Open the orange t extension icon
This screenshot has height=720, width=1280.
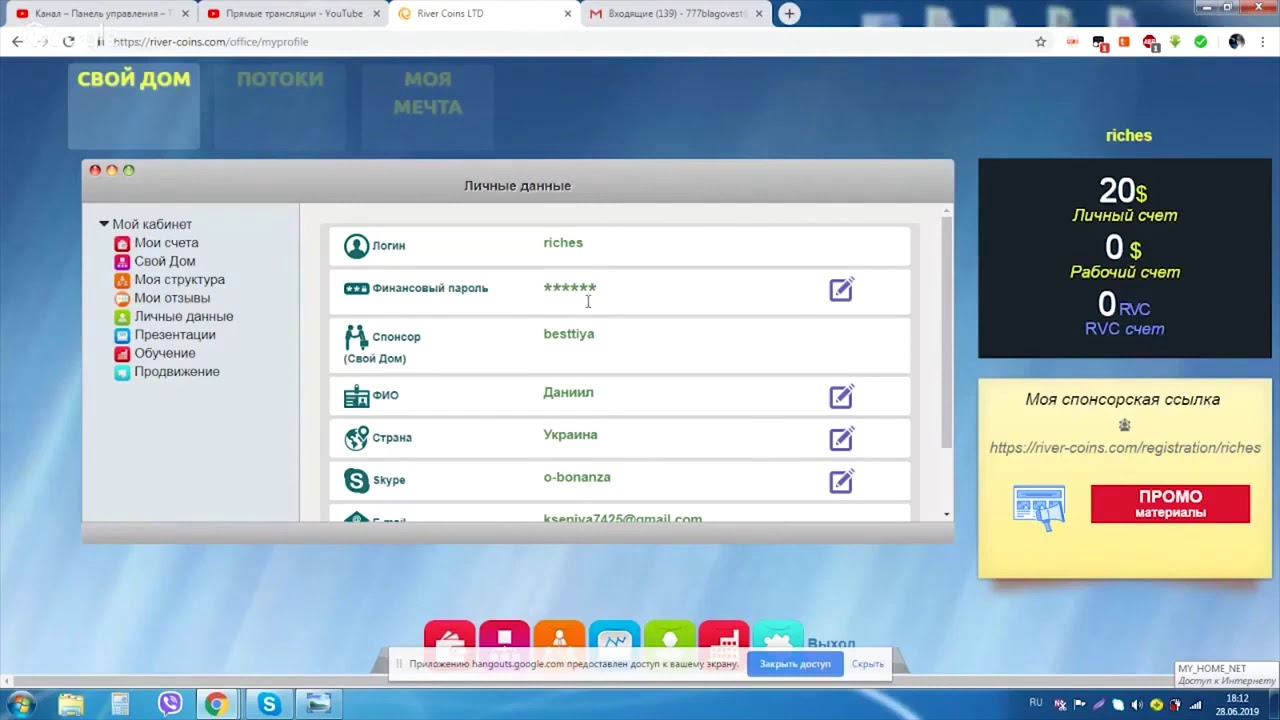point(1124,42)
